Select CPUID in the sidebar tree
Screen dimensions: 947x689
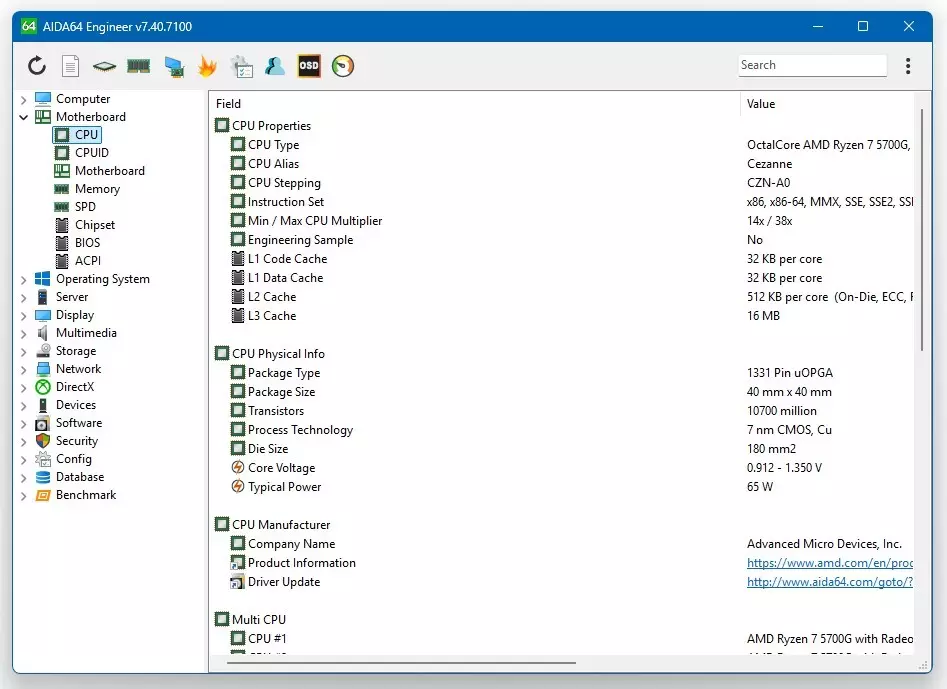[92, 153]
